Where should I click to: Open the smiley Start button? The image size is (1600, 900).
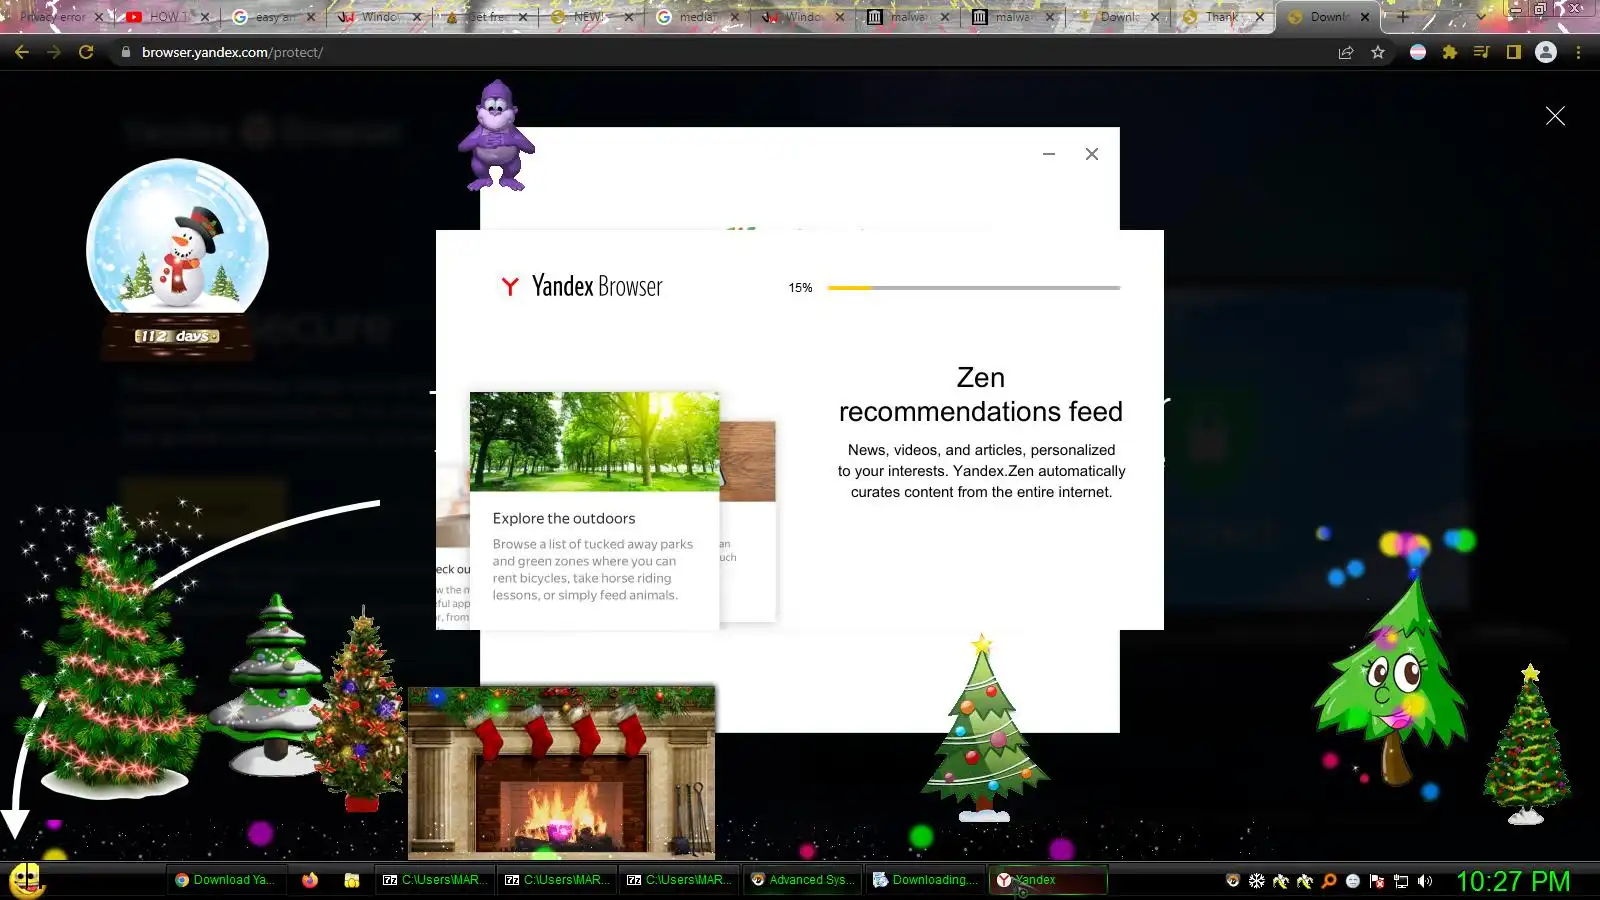(x=26, y=880)
